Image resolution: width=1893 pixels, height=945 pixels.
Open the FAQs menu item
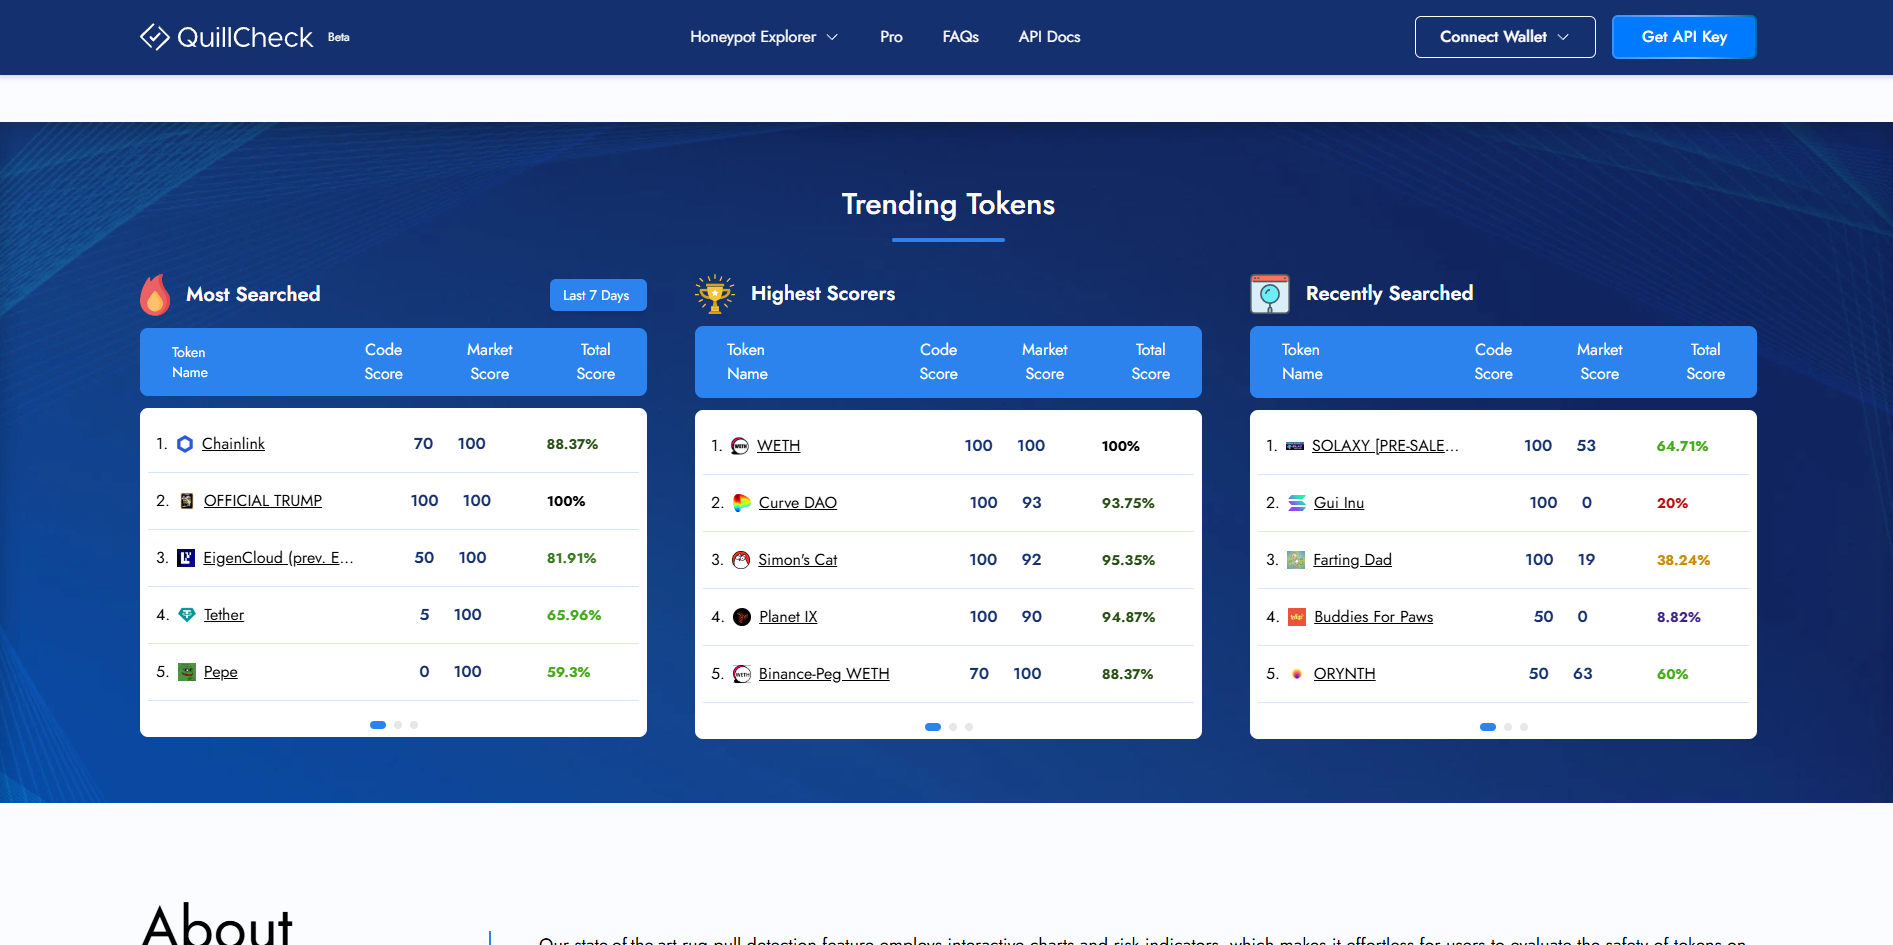pos(960,37)
